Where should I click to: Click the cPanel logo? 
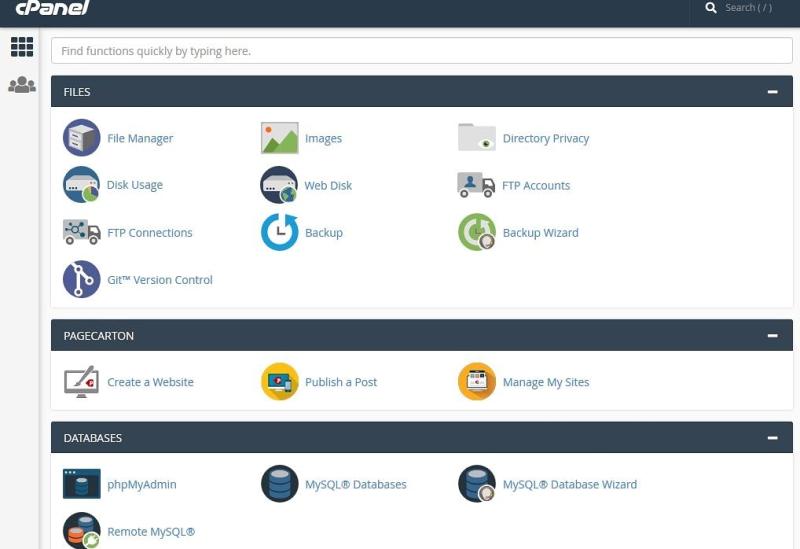(53, 8)
